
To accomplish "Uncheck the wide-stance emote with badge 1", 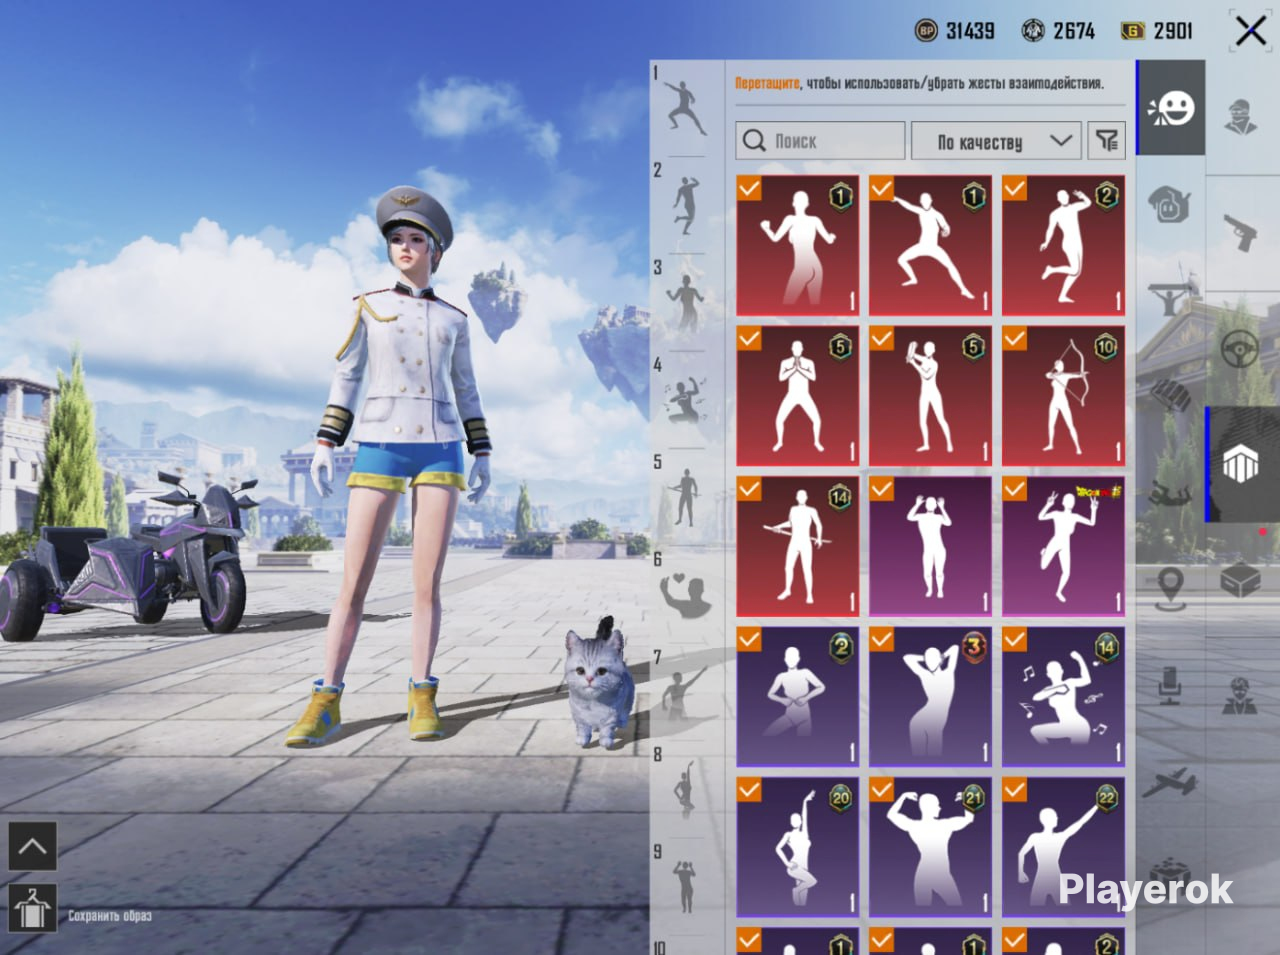I will [881, 188].
